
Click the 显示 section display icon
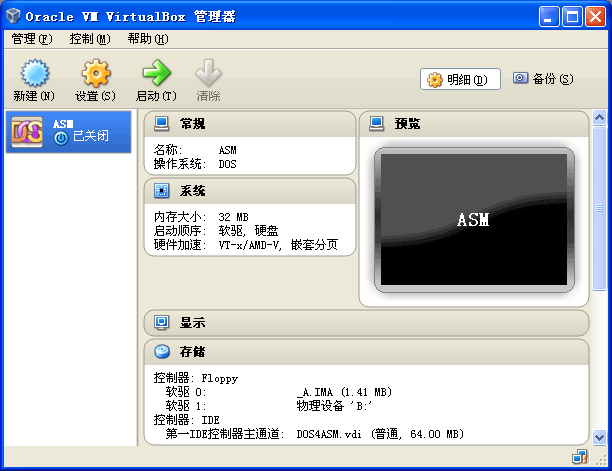(162, 323)
